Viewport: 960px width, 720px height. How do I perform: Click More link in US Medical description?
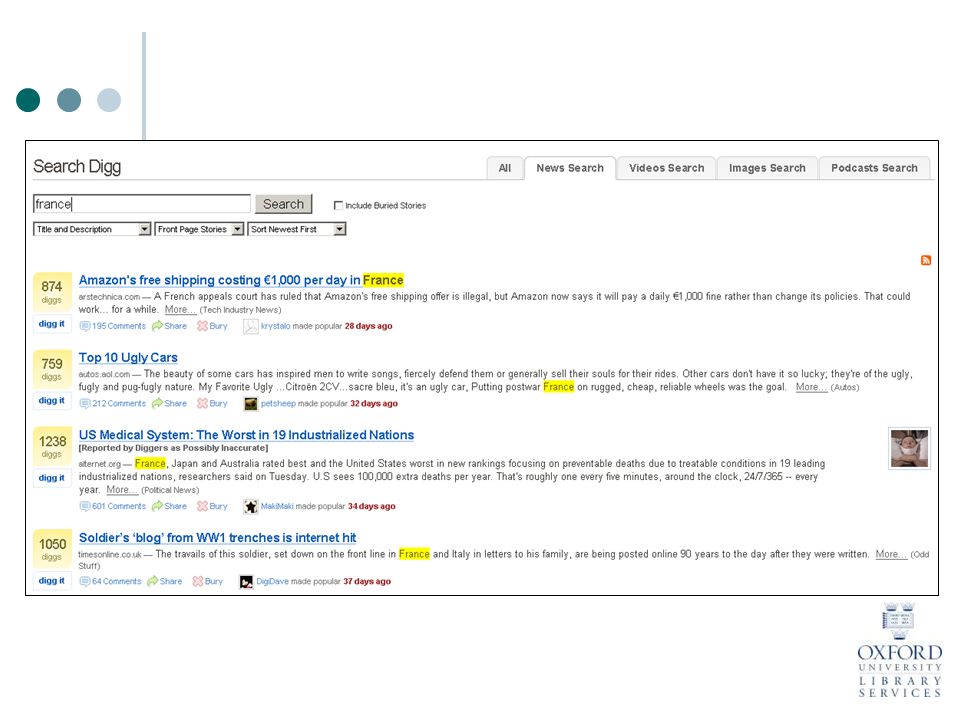point(122,490)
